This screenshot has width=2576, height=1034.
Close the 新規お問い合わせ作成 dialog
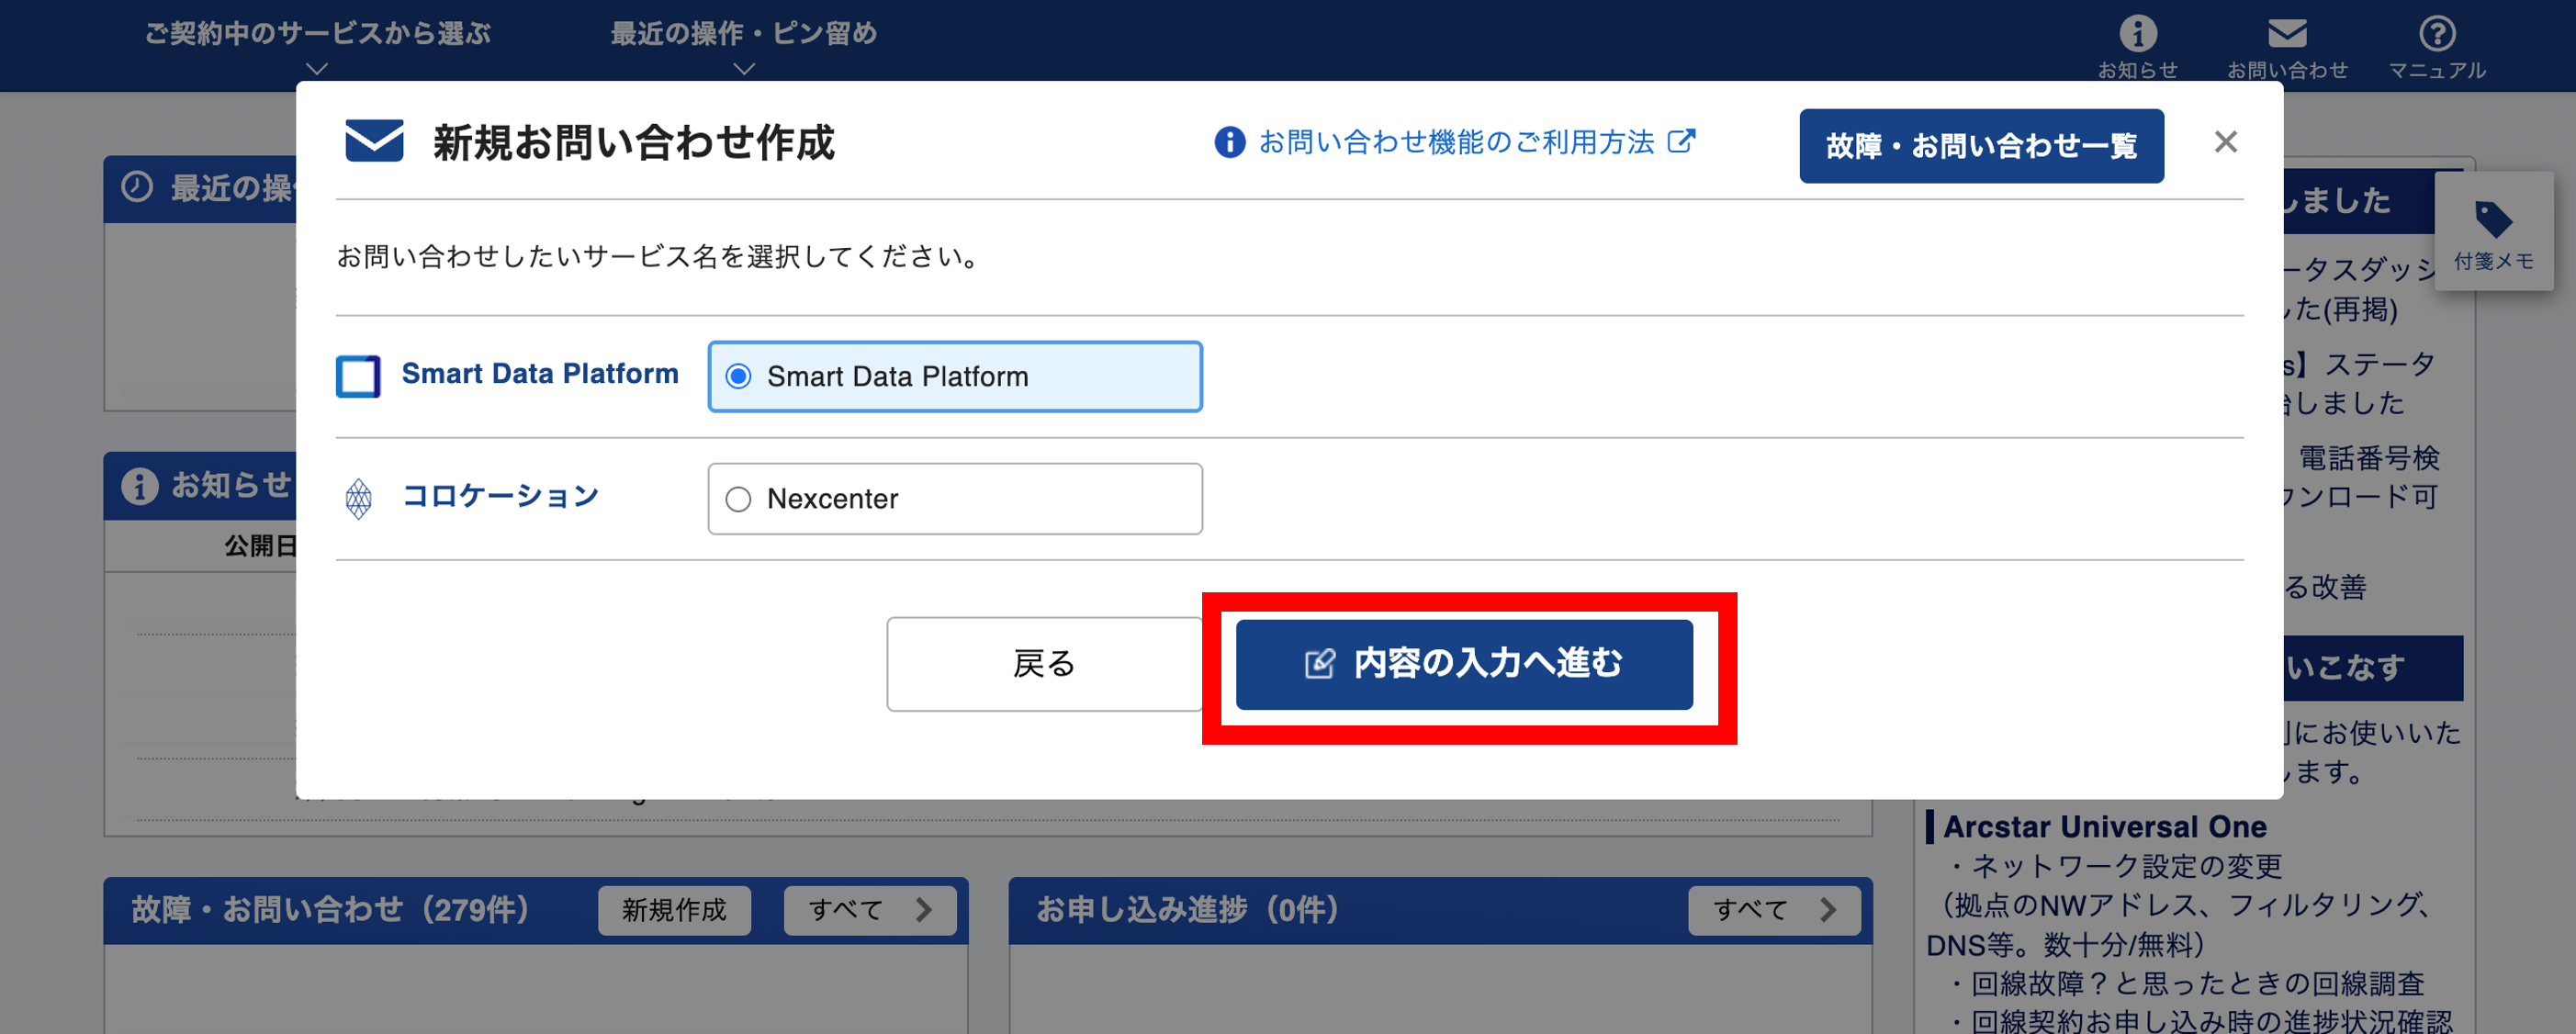[2225, 142]
